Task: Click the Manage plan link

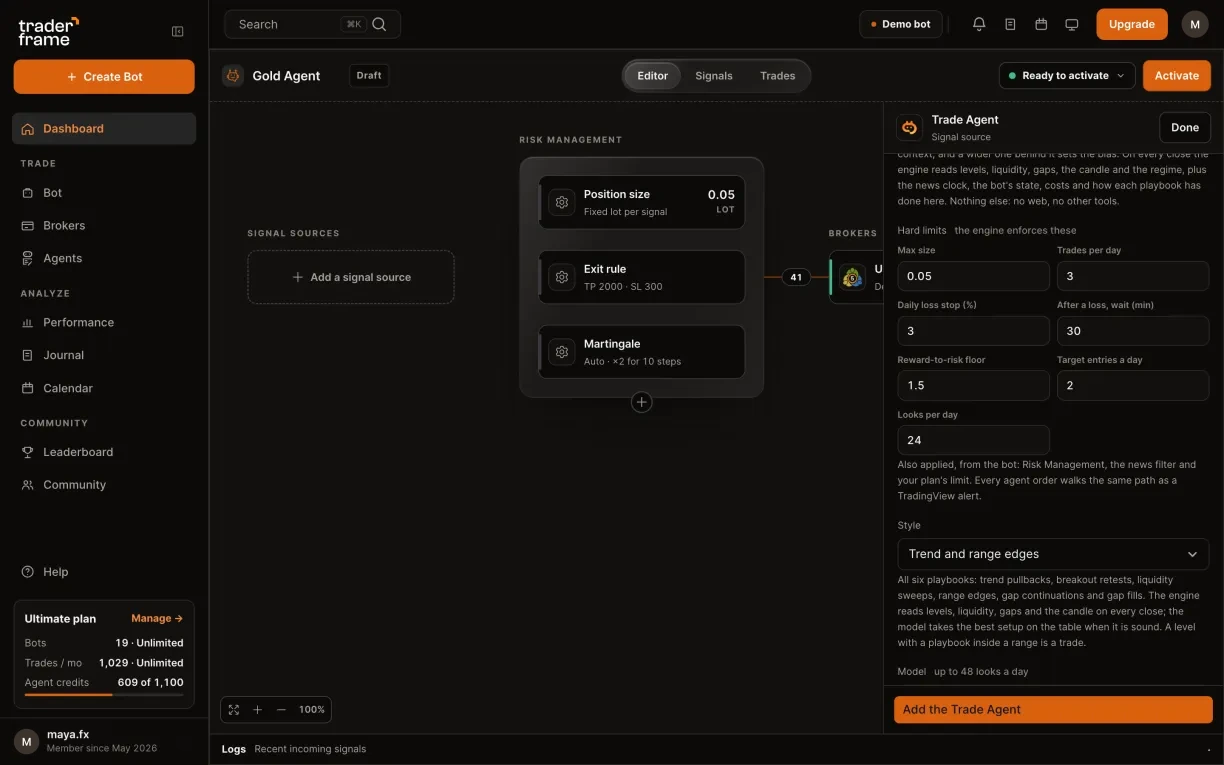Action: 157,619
